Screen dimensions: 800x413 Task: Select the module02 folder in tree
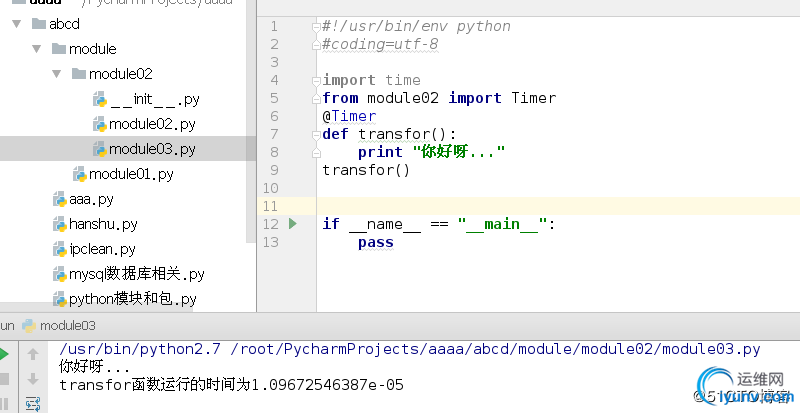[x=112, y=74]
